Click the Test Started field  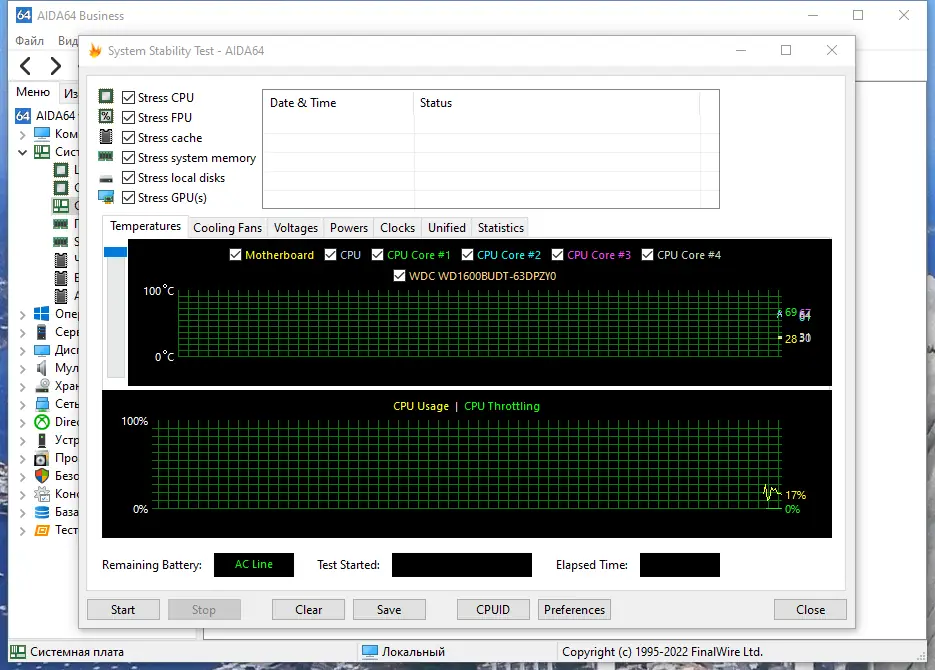pyautogui.click(x=462, y=564)
